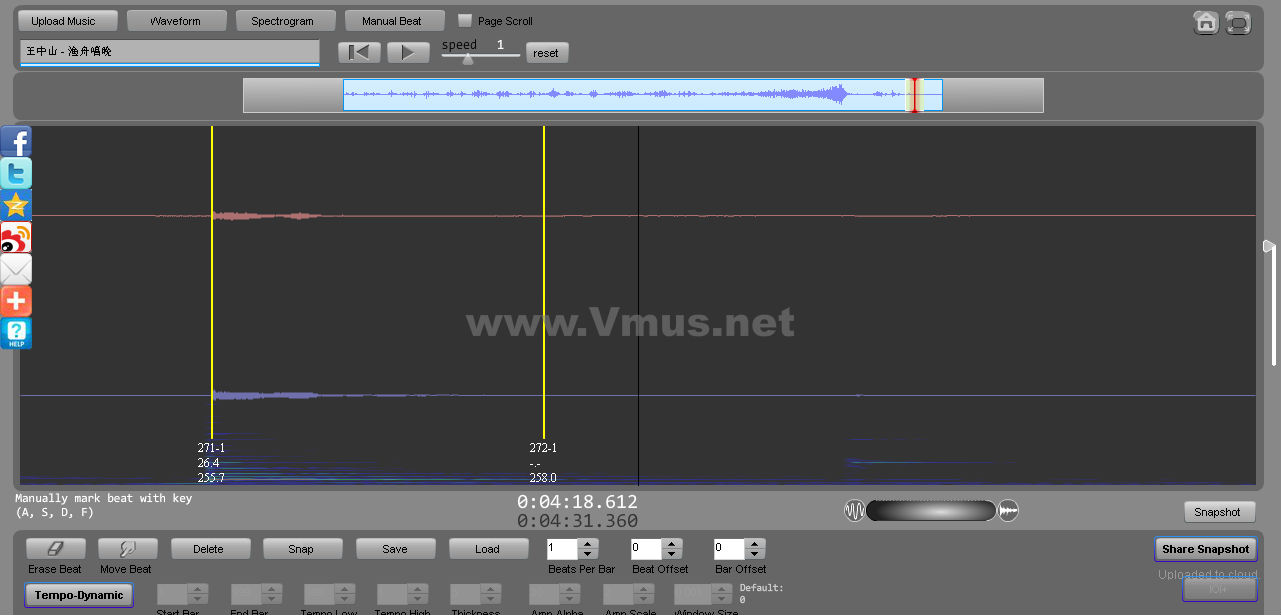Click the home icon at top right
This screenshot has width=1281, height=615.
coord(1206,22)
